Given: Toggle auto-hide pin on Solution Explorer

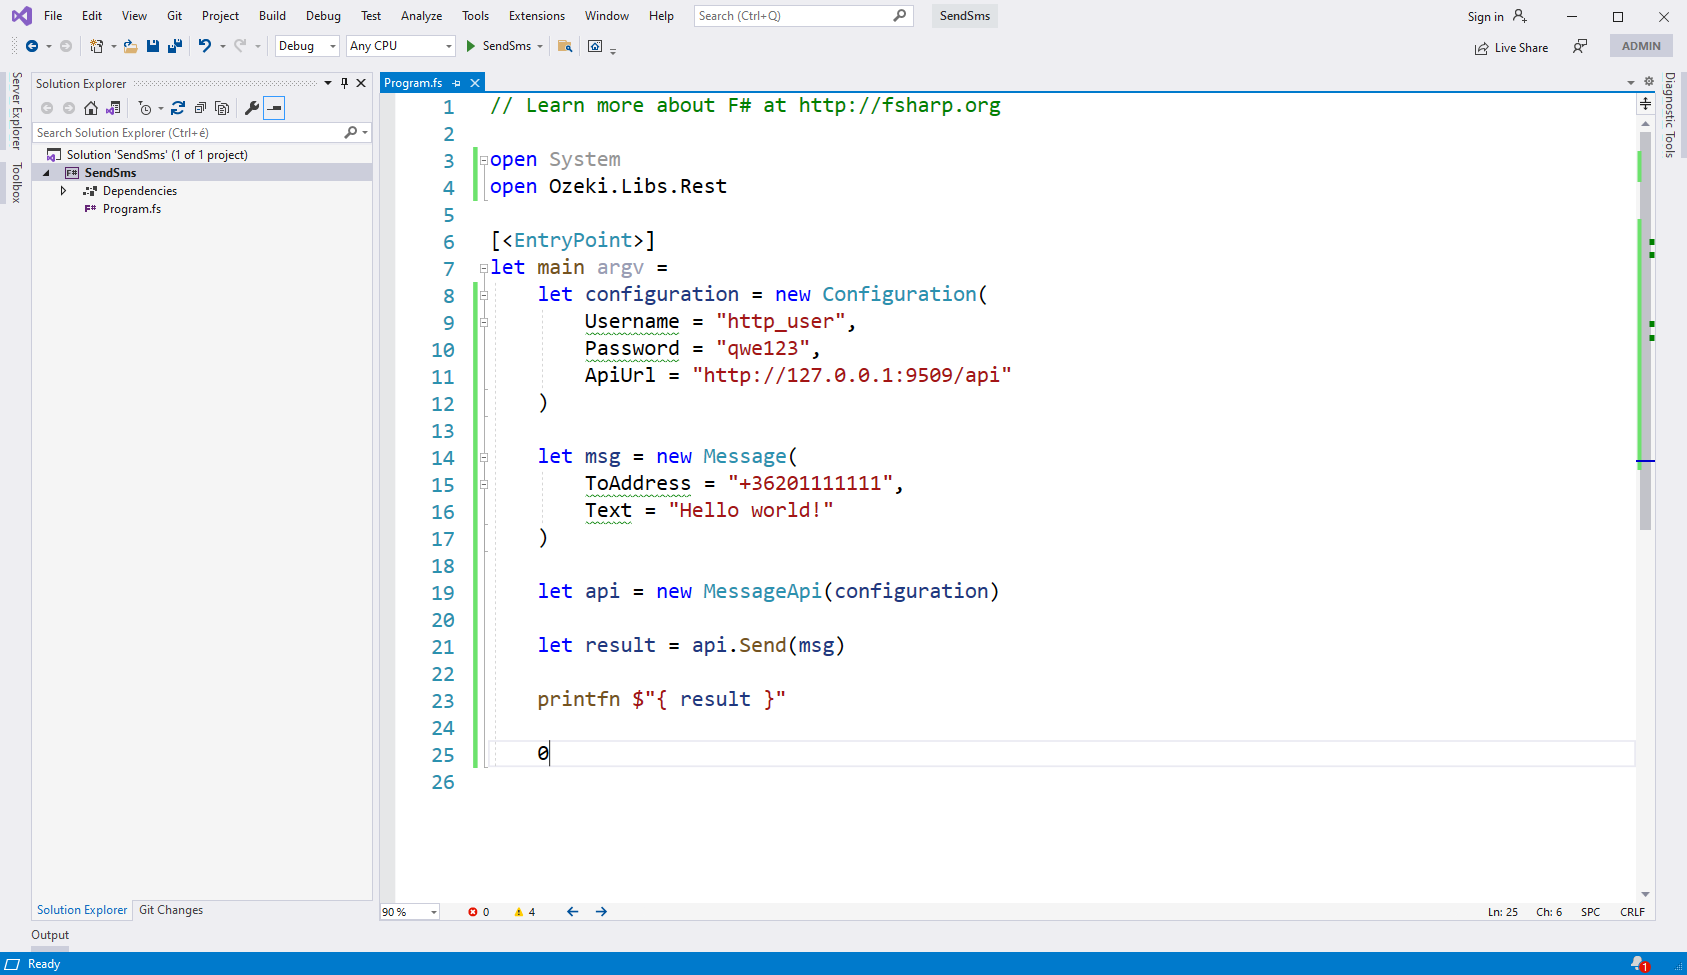Looking at the screenshot, I should tap(343, 83).
